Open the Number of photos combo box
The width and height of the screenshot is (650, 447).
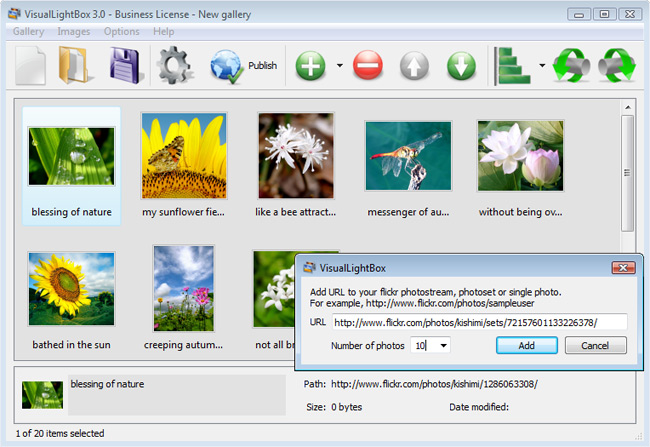[x=442, y=345]
